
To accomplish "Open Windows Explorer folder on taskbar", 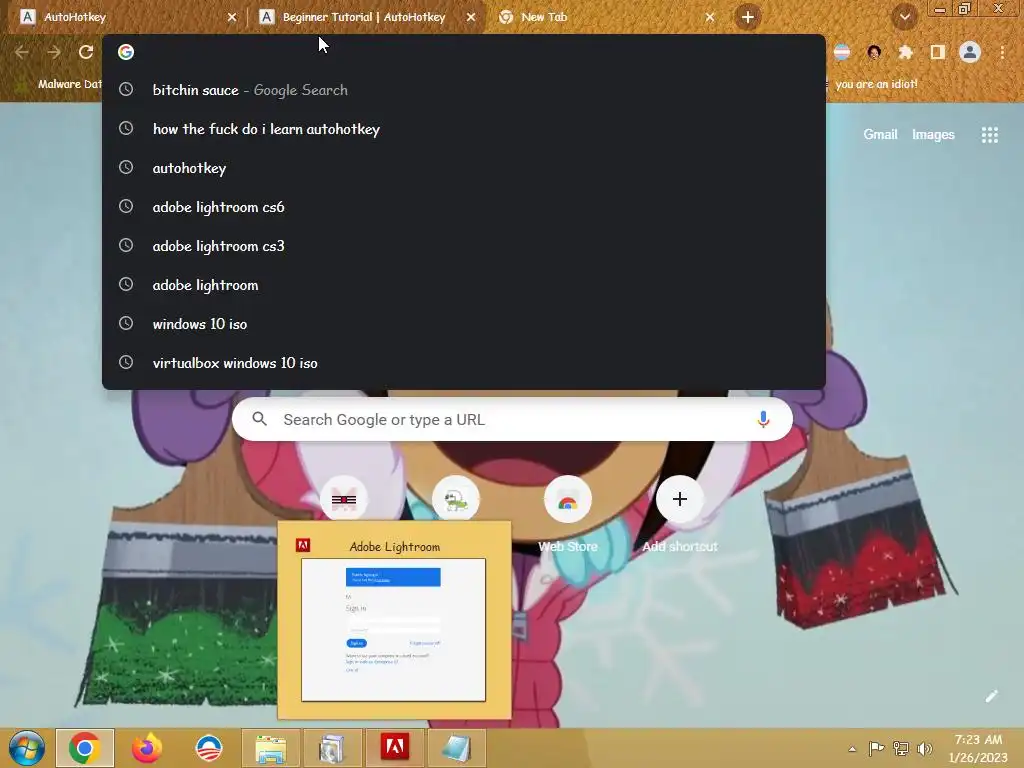I will tap(270, 748).
